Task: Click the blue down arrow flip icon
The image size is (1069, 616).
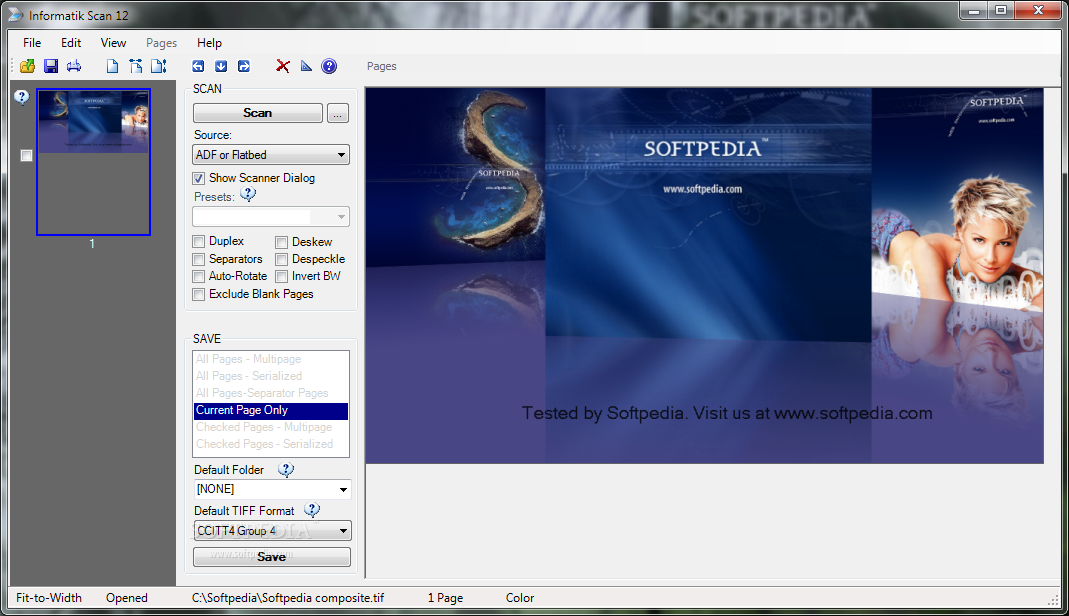Action: click(x=221, y=66)
